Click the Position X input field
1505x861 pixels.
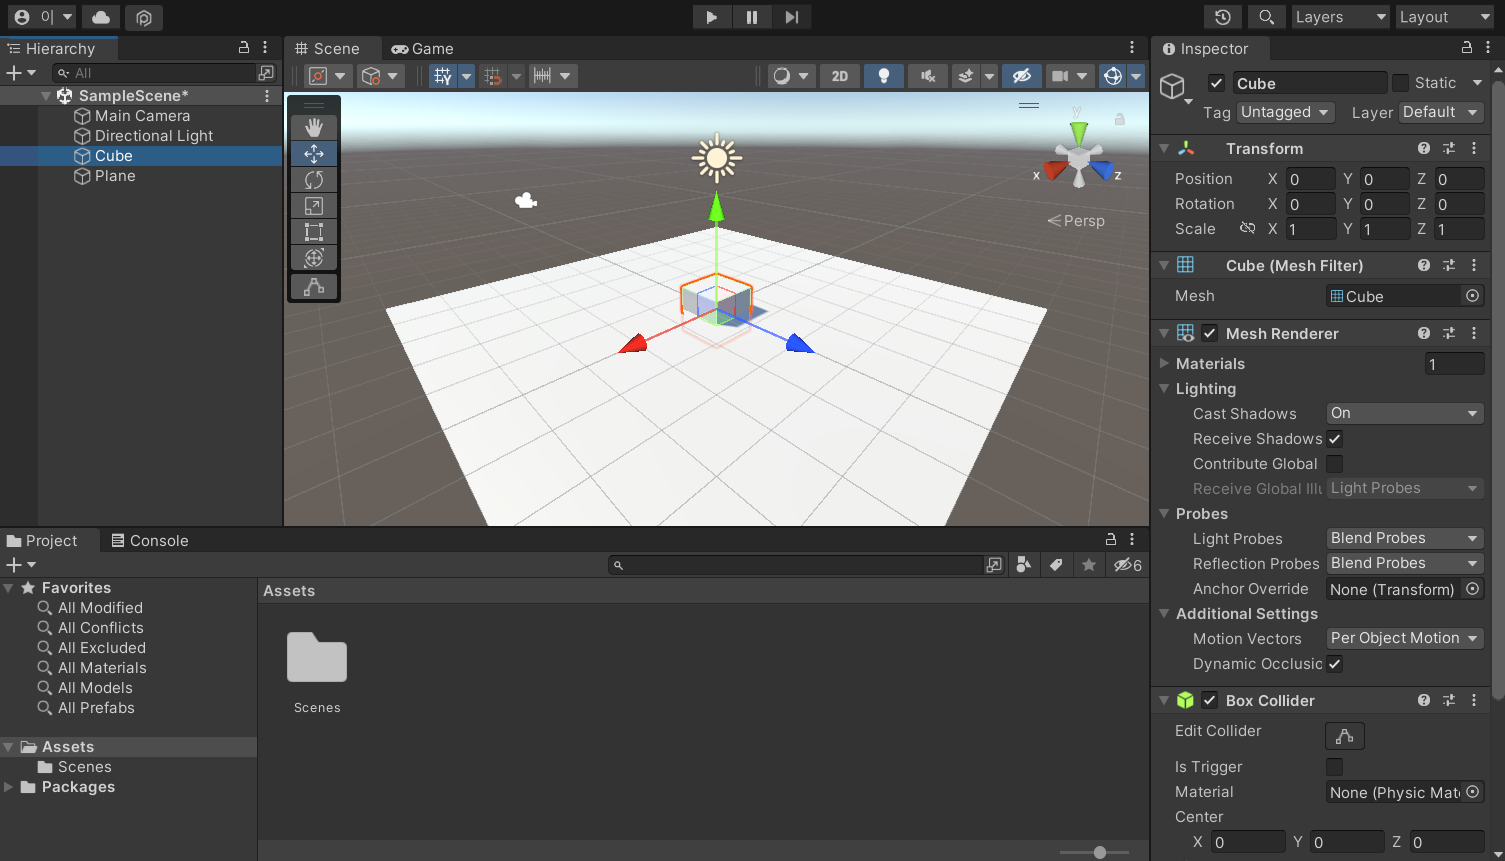(x=1310, y=179)
